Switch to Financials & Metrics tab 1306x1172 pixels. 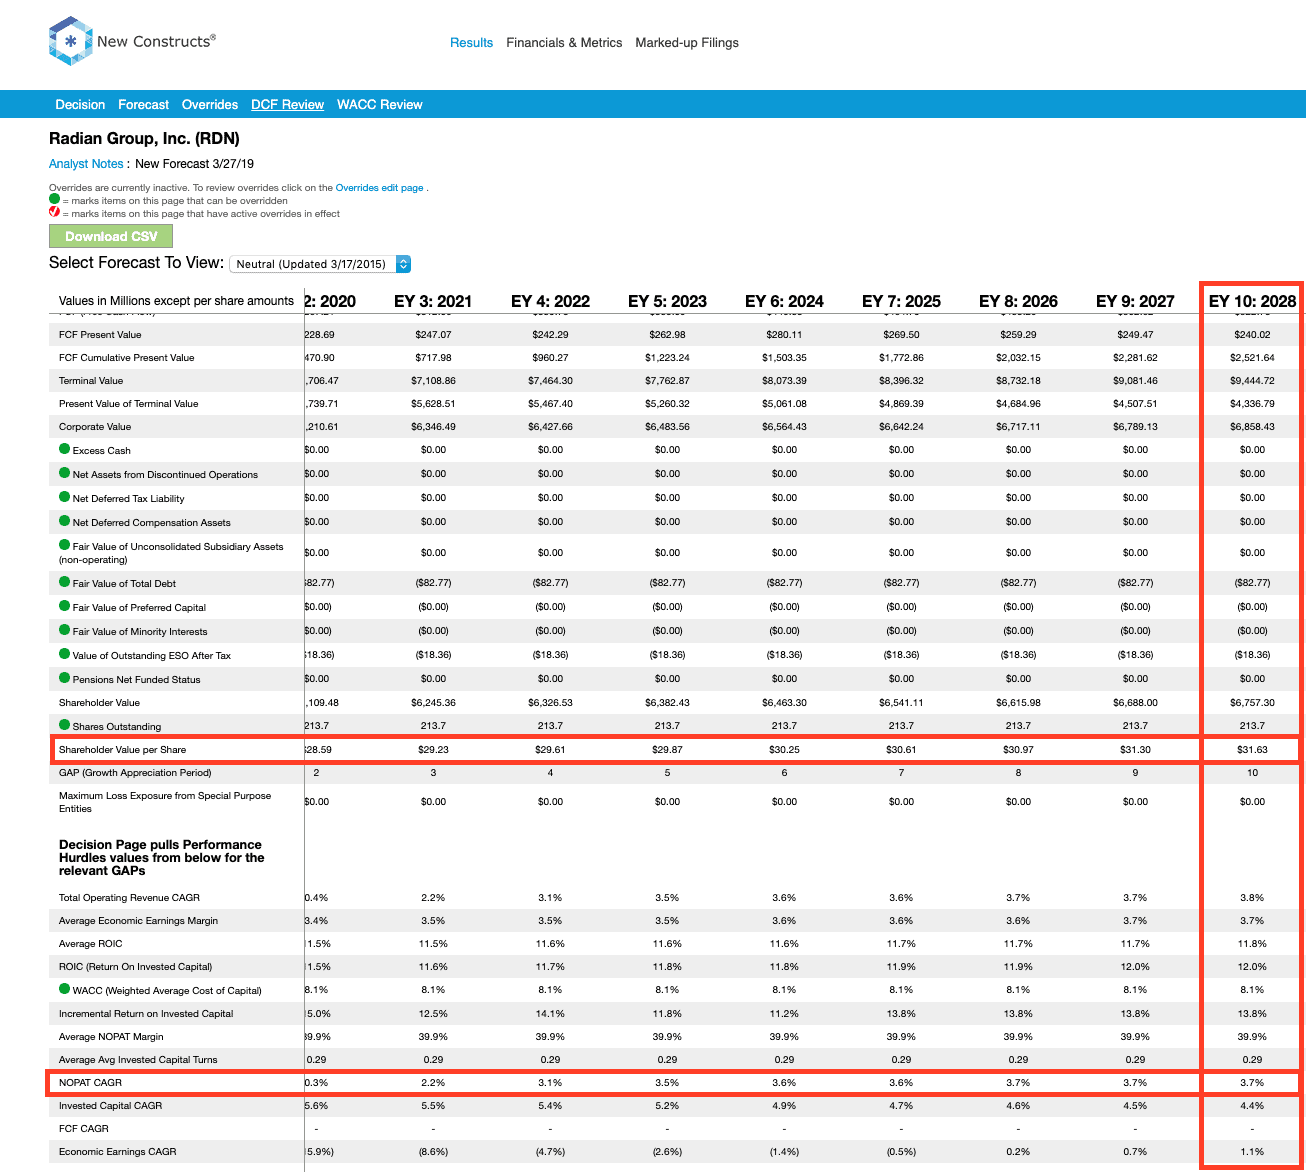(x=564, y=43)
